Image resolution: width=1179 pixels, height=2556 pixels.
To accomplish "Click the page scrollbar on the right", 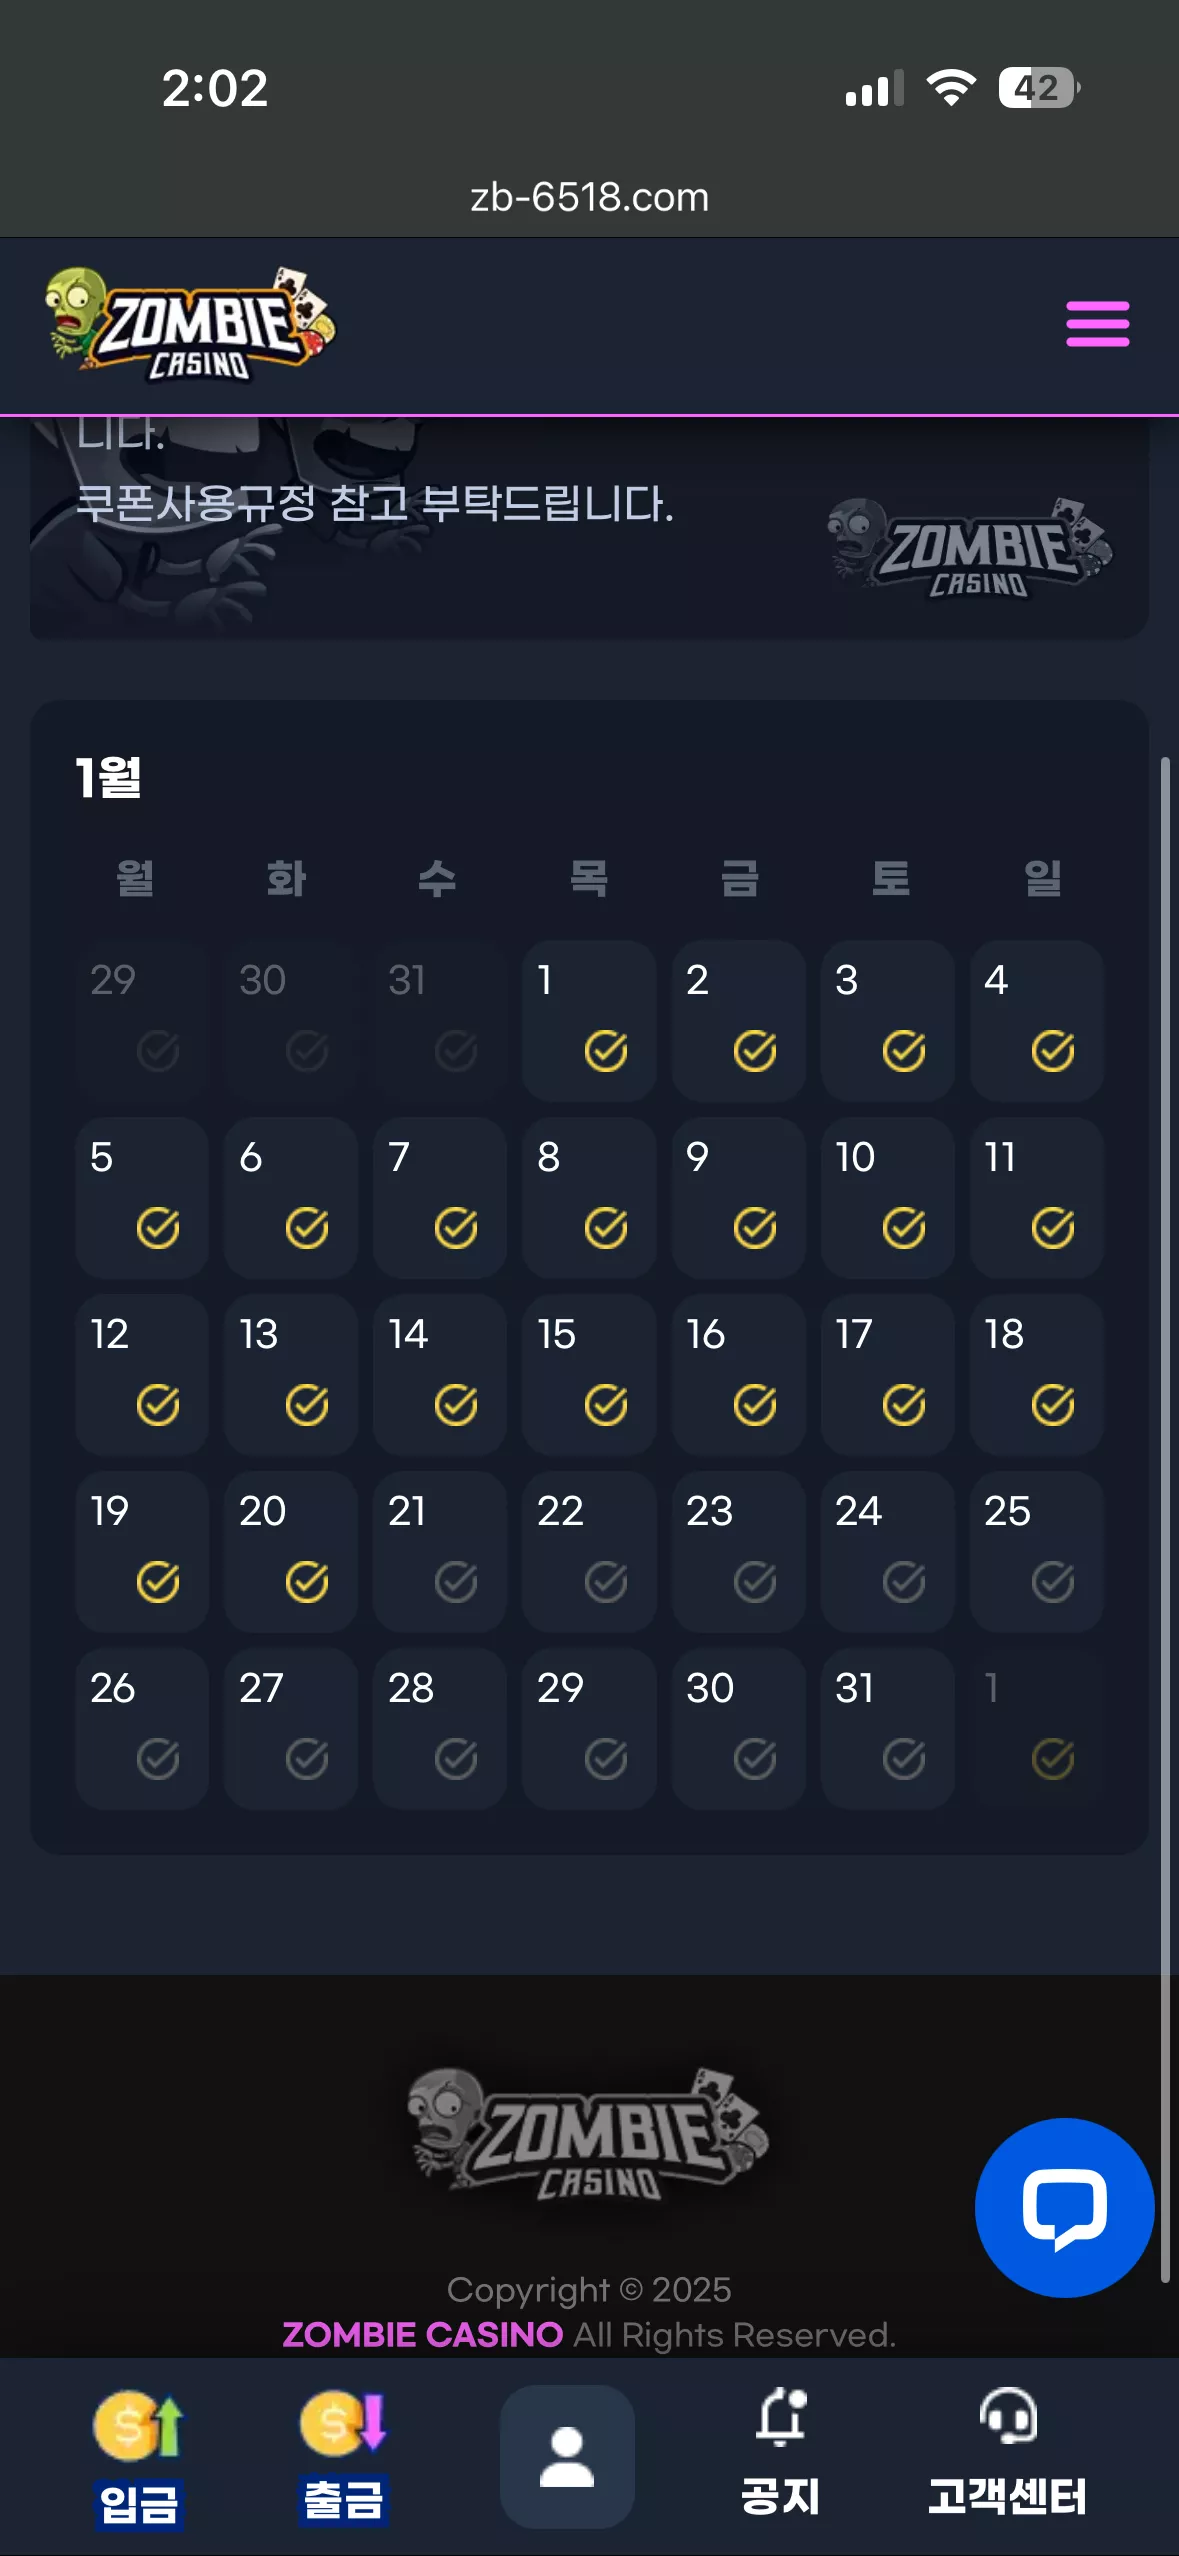I will 1165,1520.
